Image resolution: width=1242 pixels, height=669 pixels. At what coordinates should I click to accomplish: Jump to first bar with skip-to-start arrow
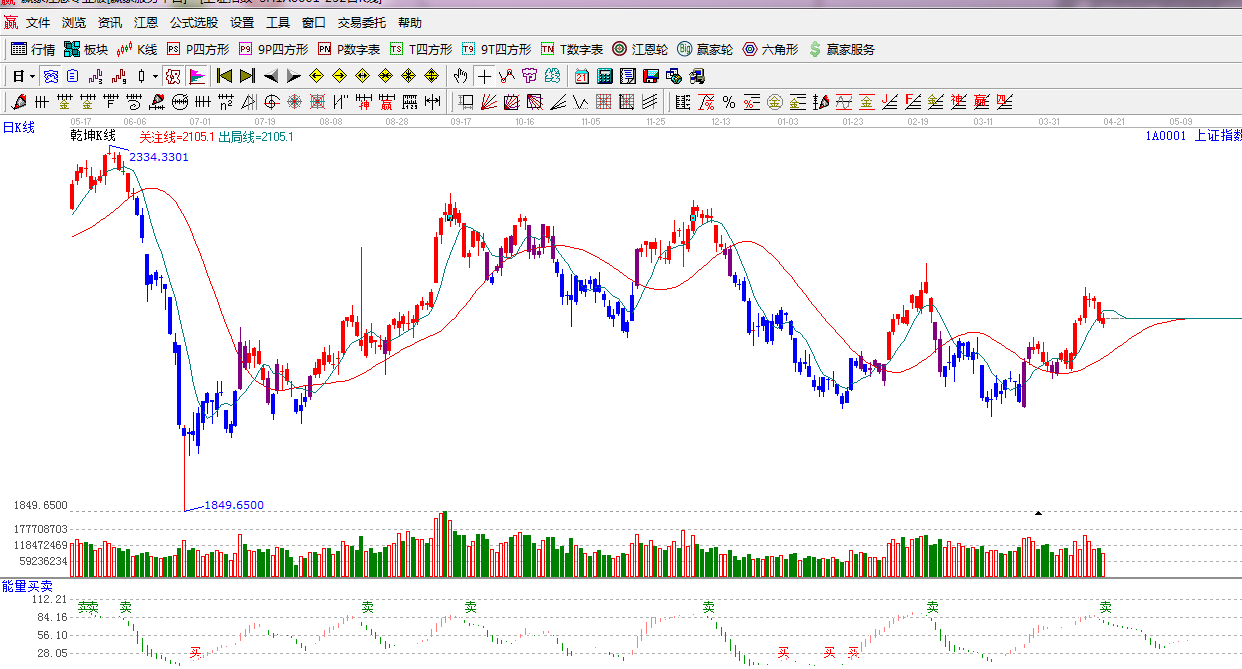225,76
